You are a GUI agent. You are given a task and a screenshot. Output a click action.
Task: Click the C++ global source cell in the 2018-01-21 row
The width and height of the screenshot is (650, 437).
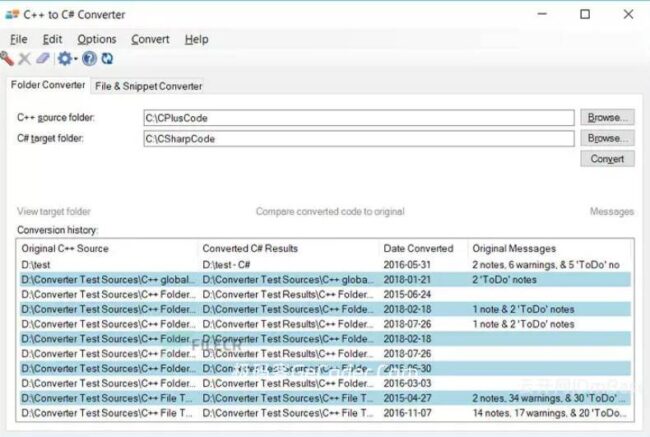(108, 279)
